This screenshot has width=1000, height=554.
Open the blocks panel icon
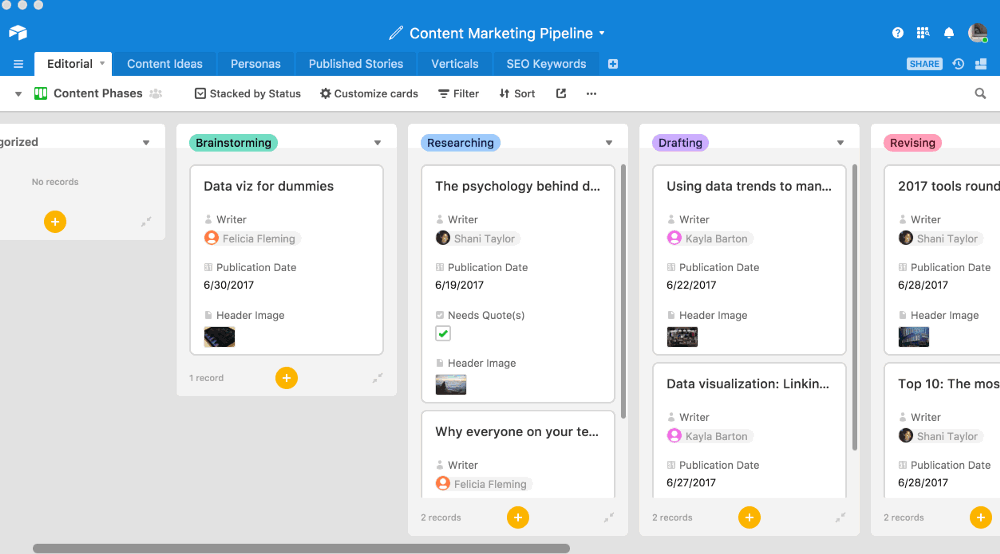981,64
